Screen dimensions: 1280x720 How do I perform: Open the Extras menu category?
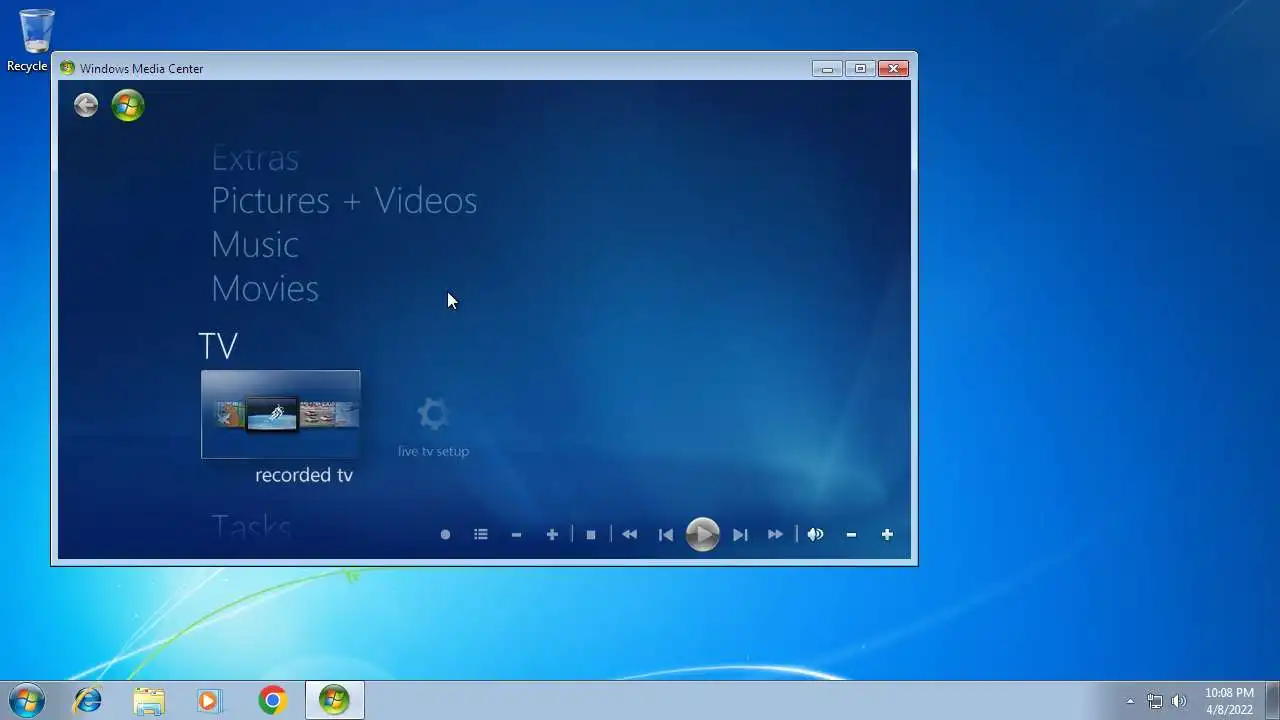[x=255, y=158]
